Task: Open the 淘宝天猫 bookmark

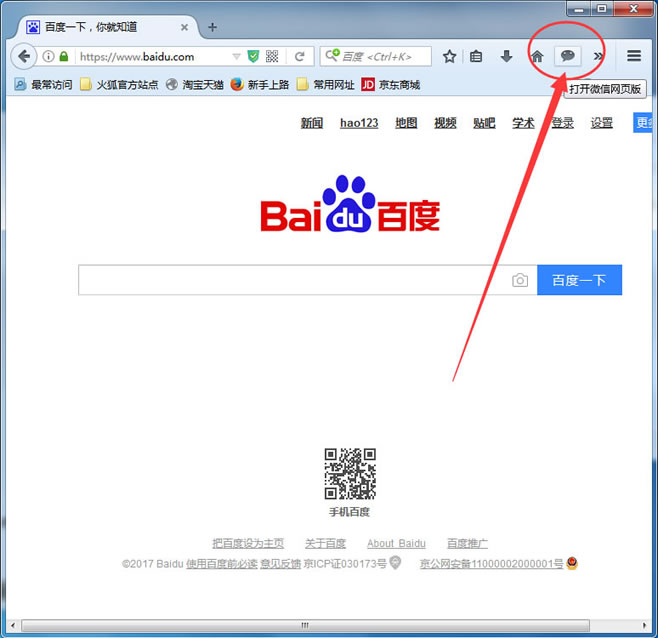Action: [194, 85]
